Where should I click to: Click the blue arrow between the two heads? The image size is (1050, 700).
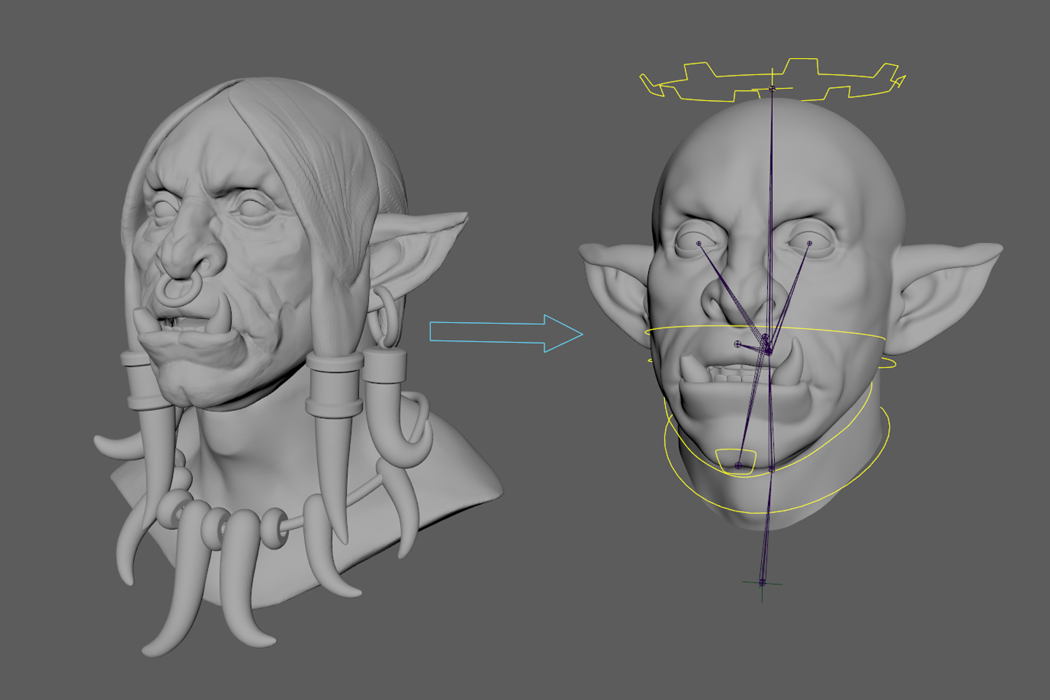(505, 333)
